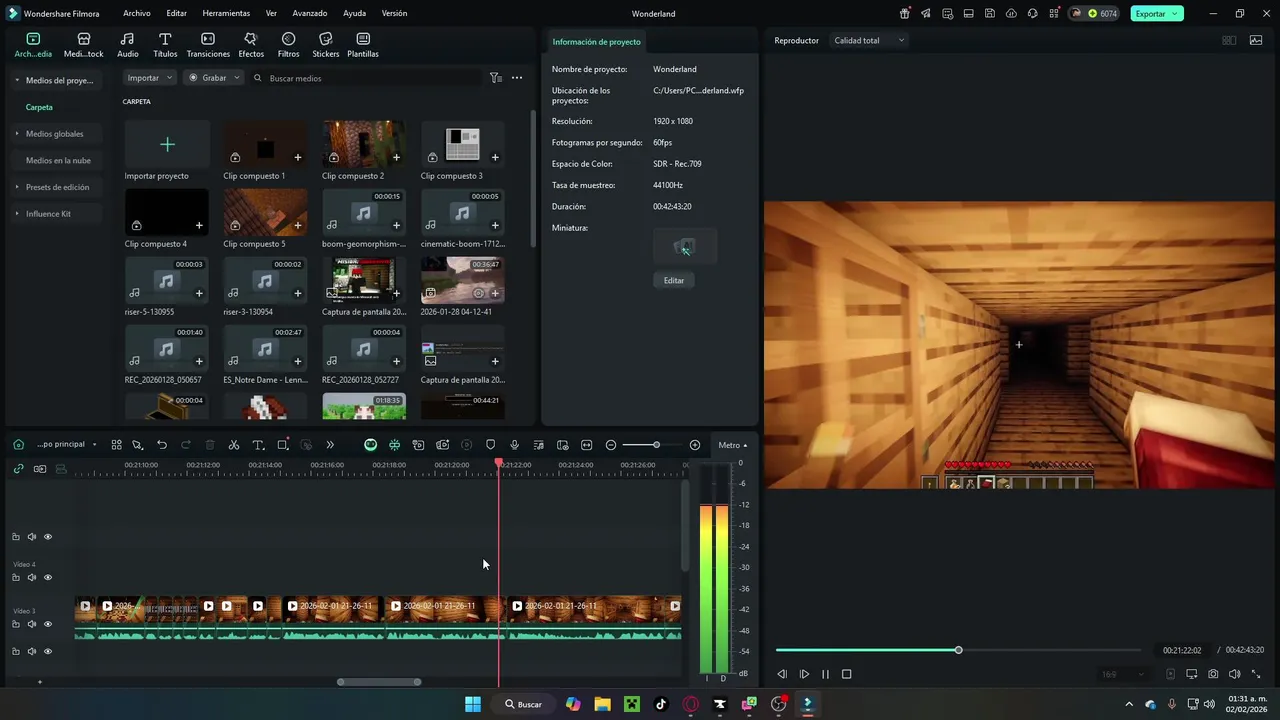The image size is (1280, 720).
Task: Toggle the Metro audio meter button
Action: click(x=732, y=445)
